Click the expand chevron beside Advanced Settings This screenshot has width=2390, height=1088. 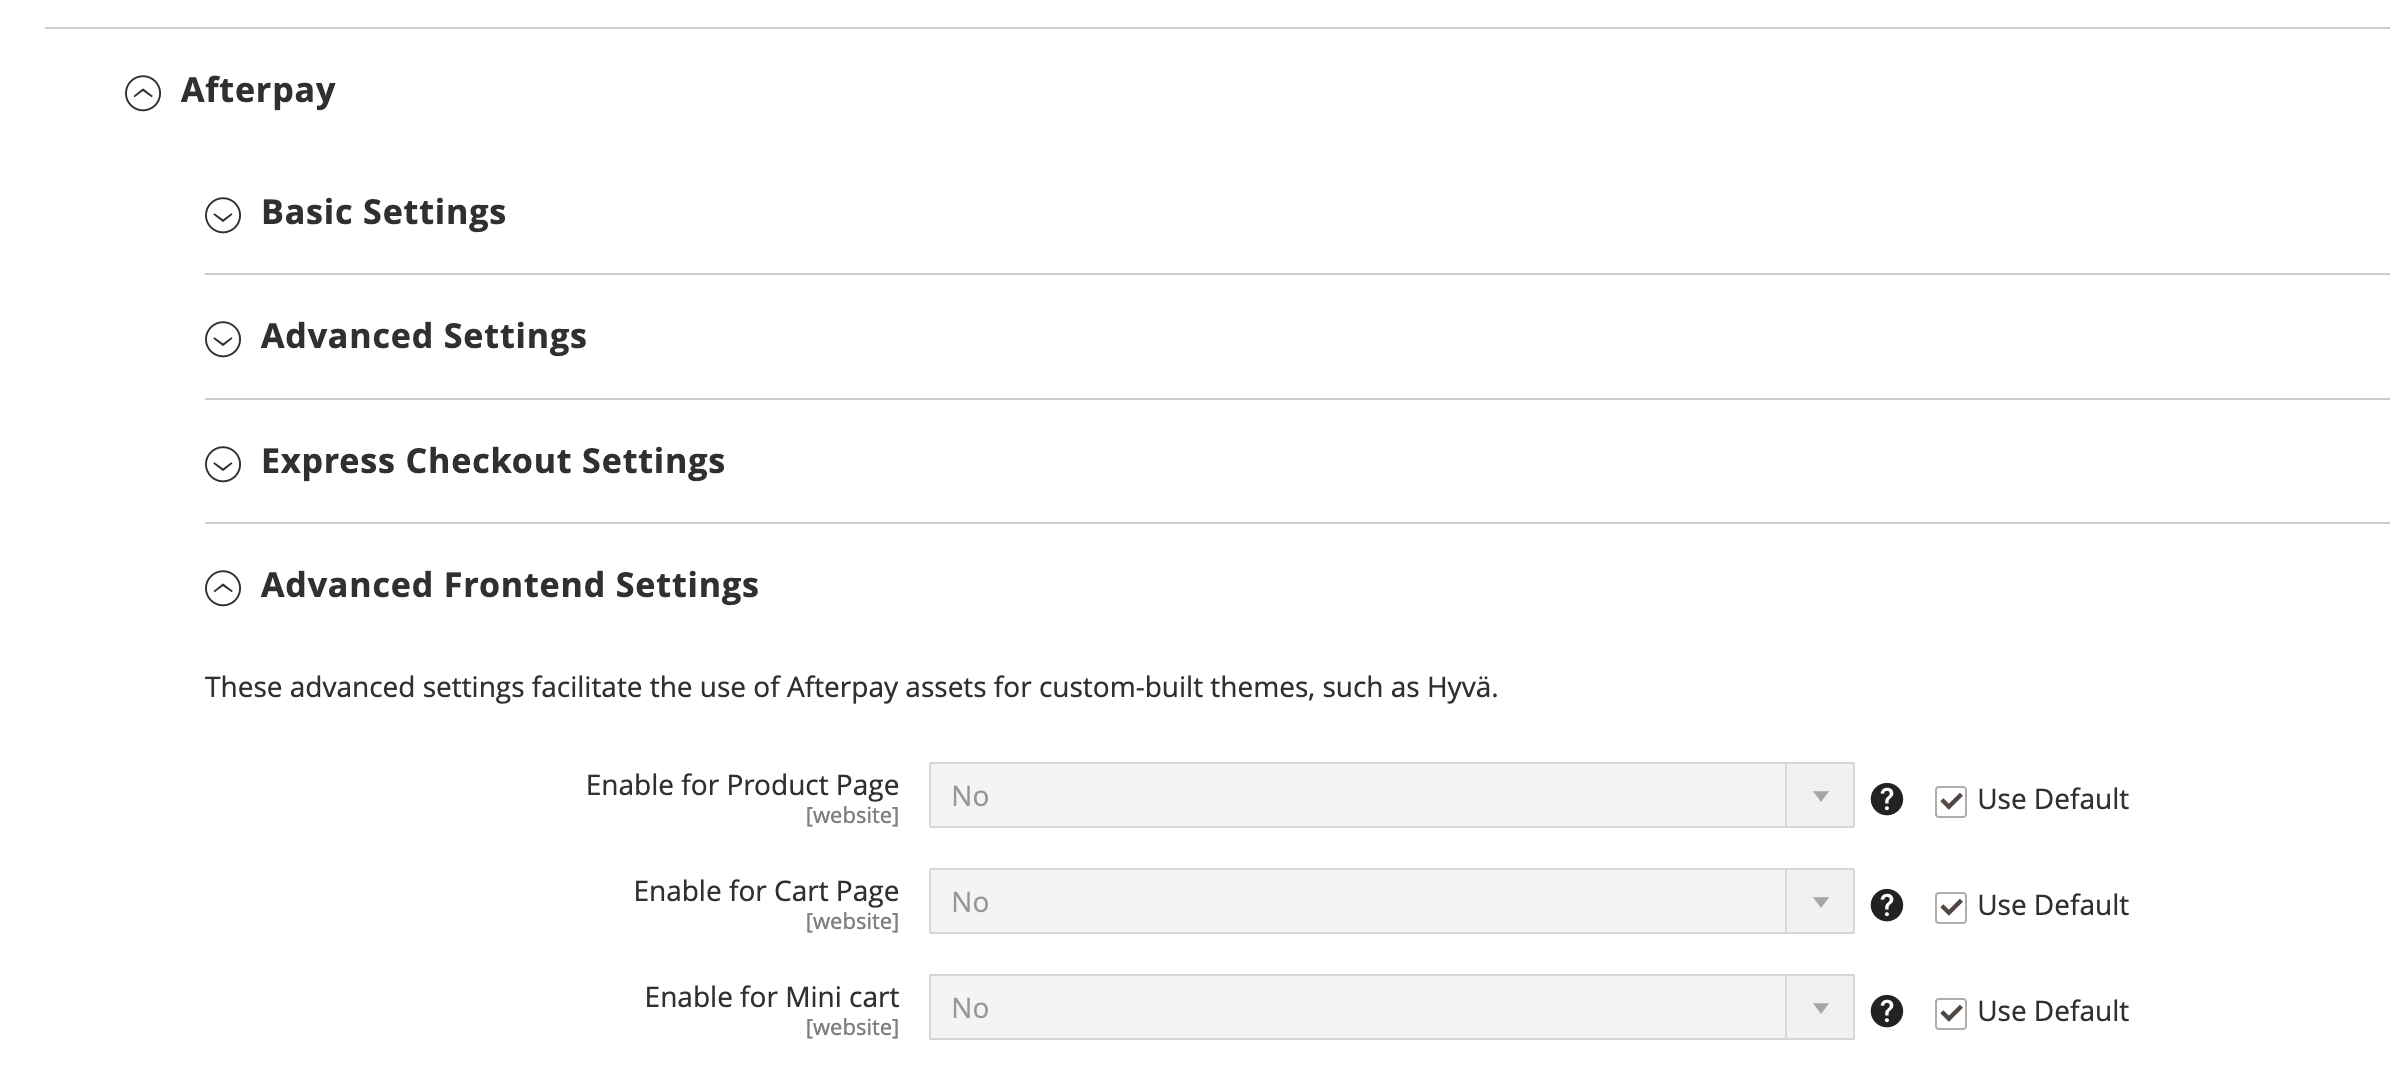click(224, 338)
